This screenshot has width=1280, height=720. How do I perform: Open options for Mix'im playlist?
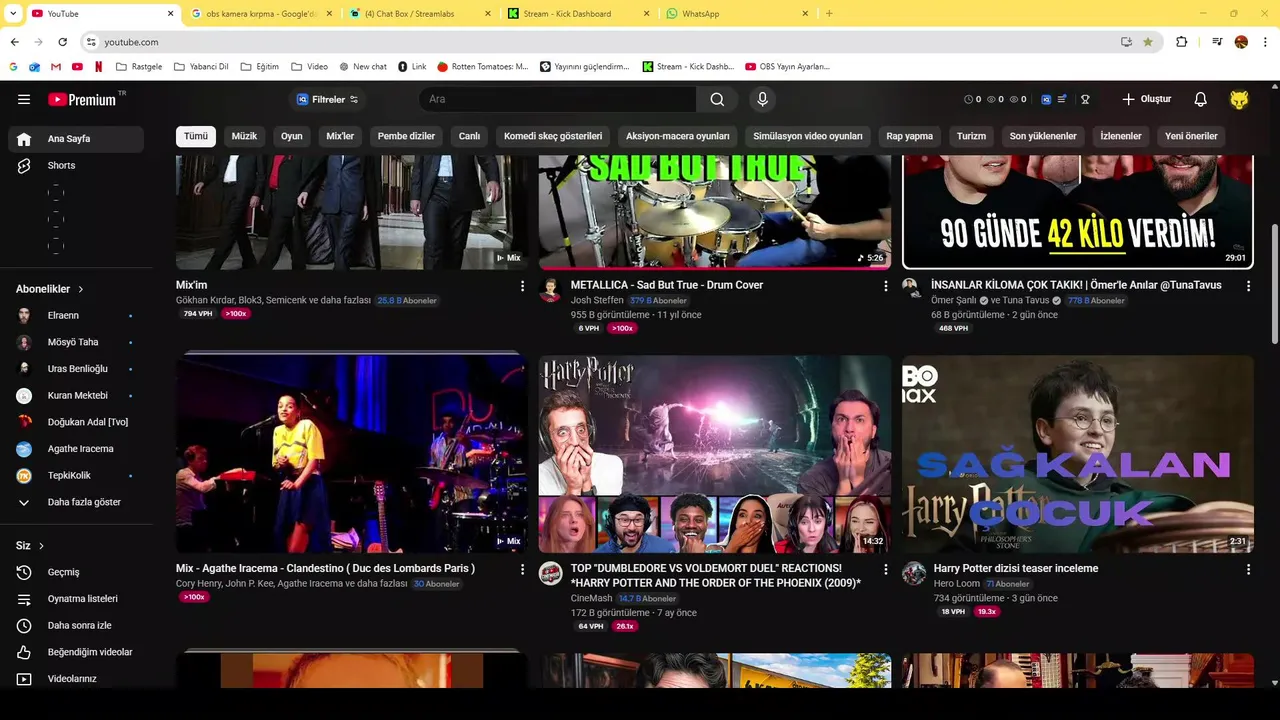click(x=522, y=286)
